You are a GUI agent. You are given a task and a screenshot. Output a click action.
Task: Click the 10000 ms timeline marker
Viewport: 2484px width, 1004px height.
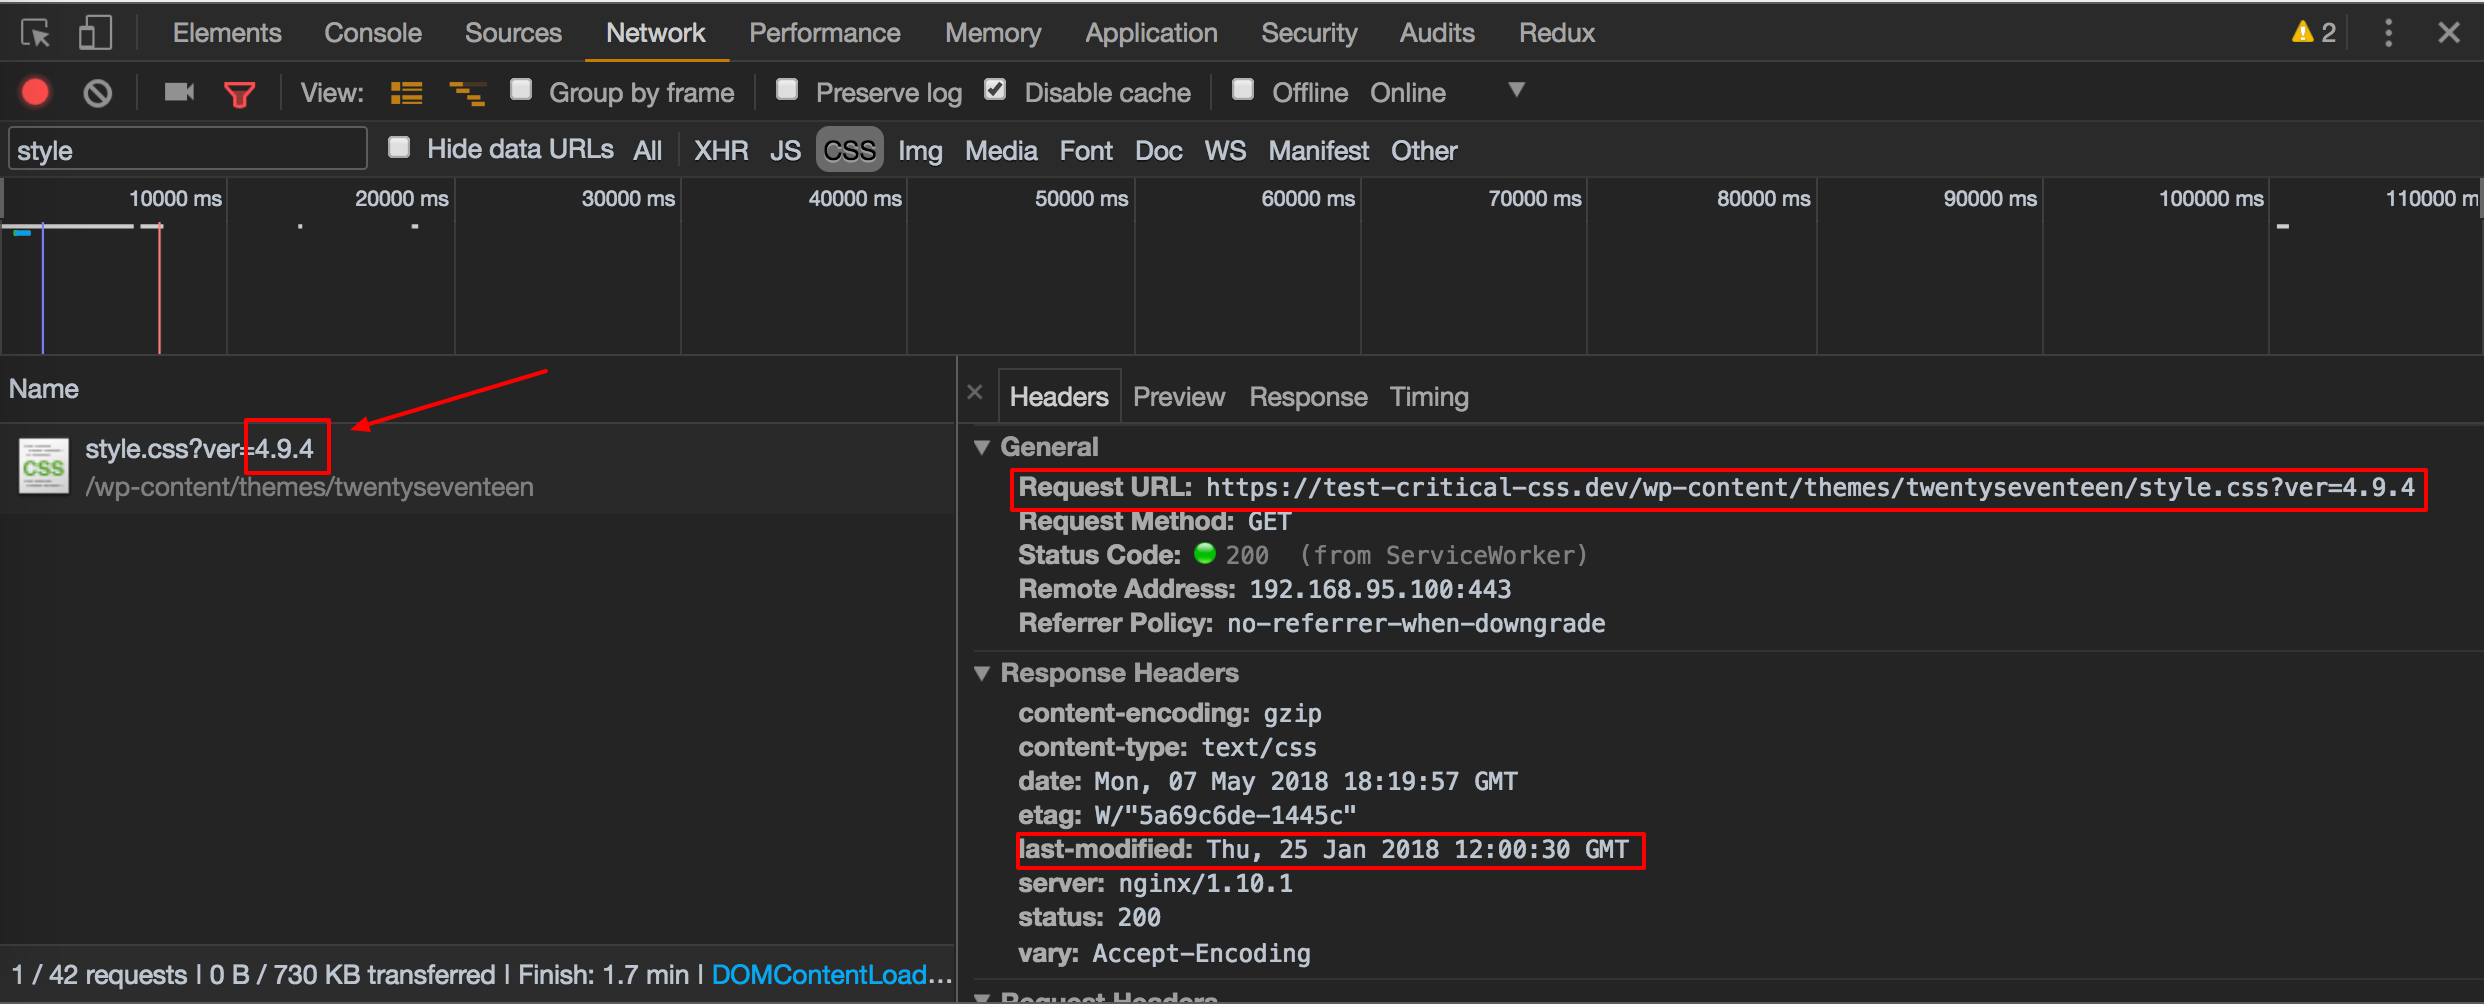tap(175, 198)
